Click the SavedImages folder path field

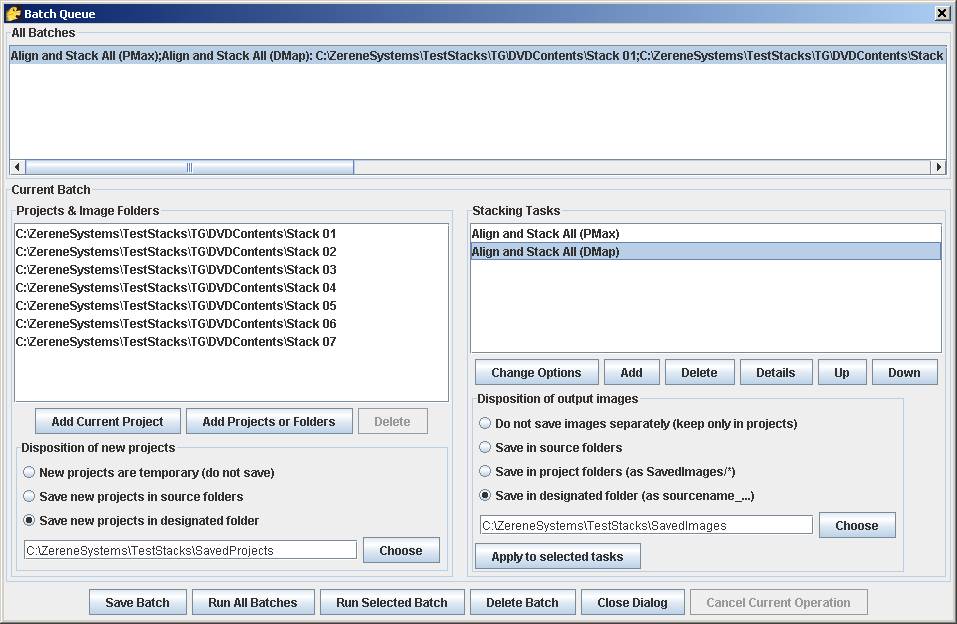pyautogui.click(x=646, y=525)
